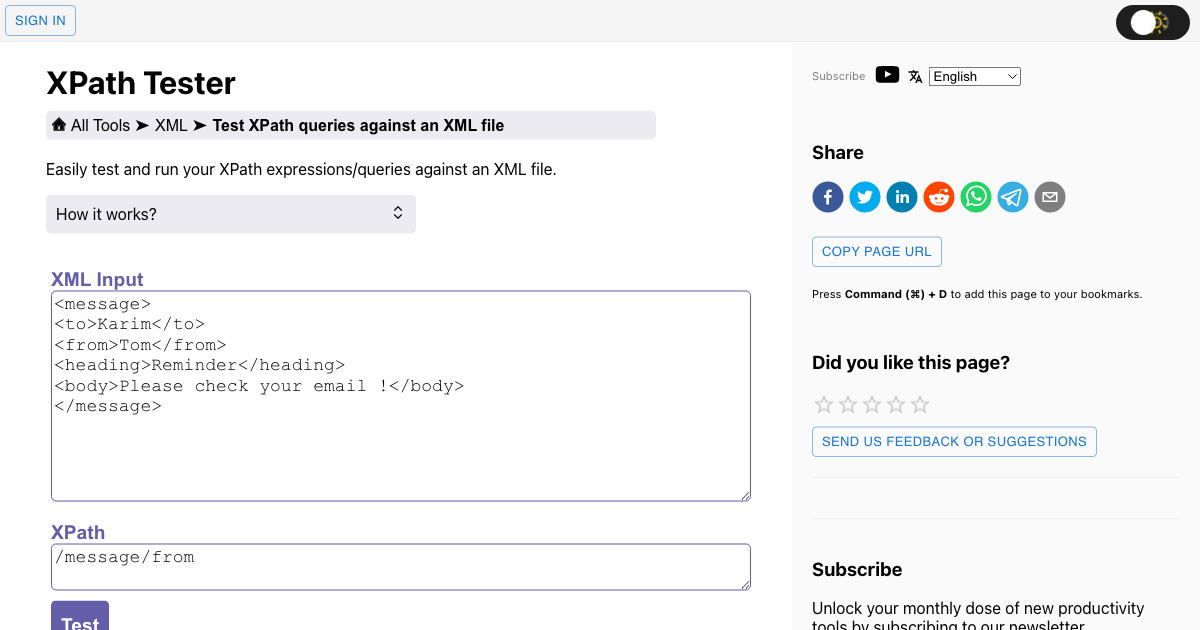The width and height of the screenshot is (1200, 630).
Task: Share the page on LinkedIn
Action: pos(901,197)
